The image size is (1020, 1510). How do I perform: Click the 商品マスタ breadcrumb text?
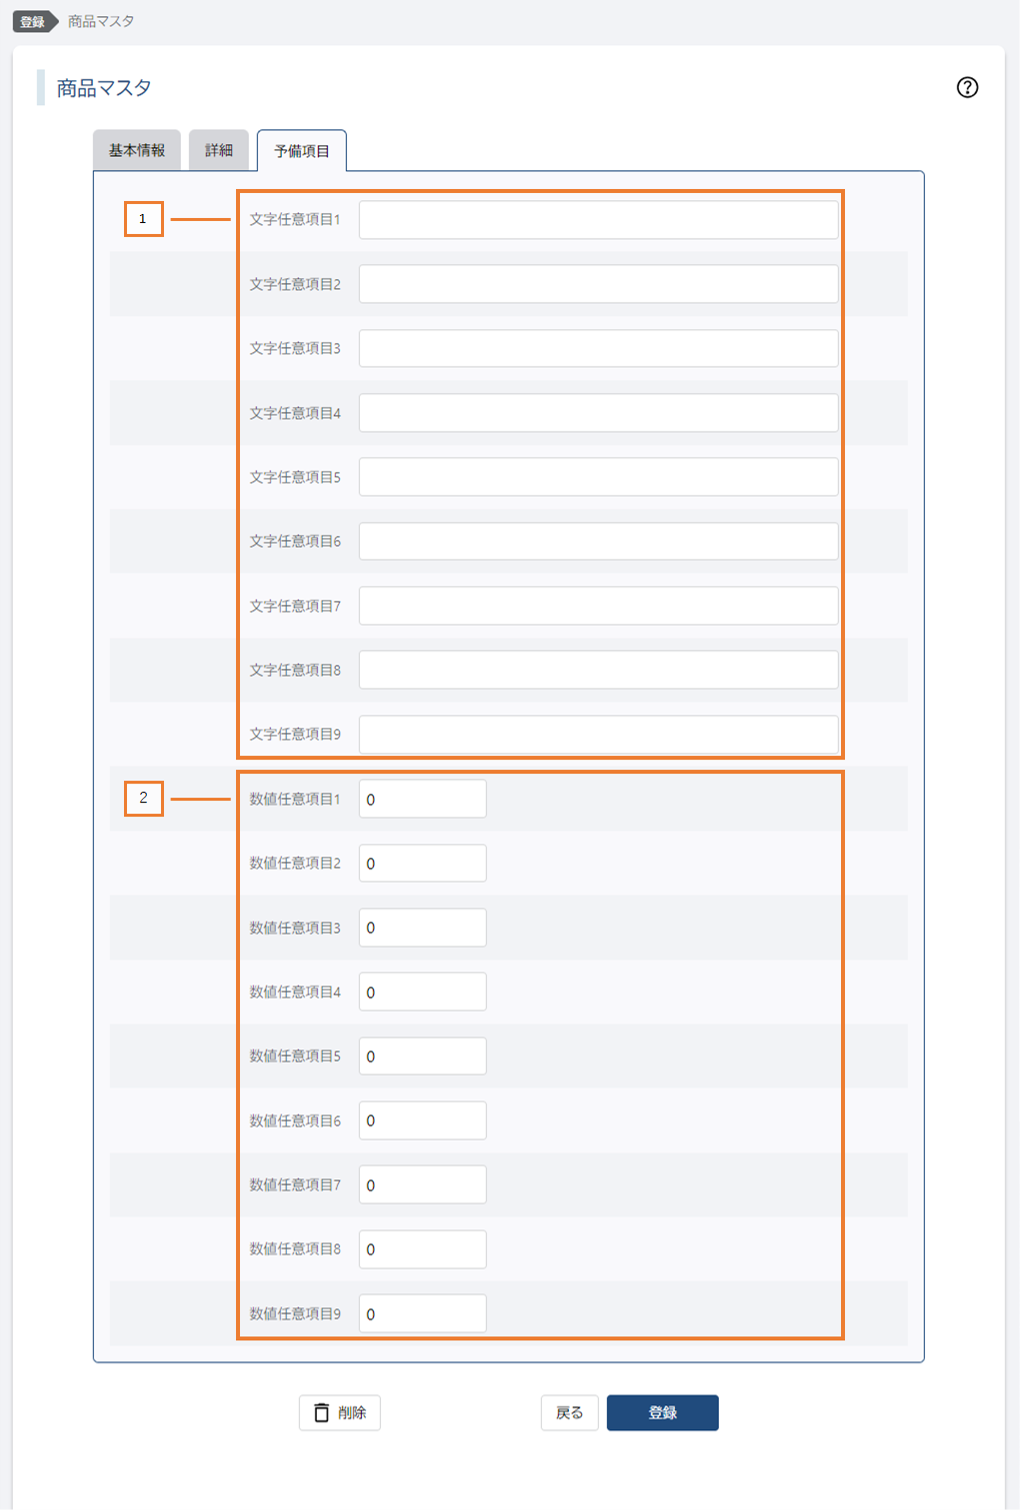[101, 21]
